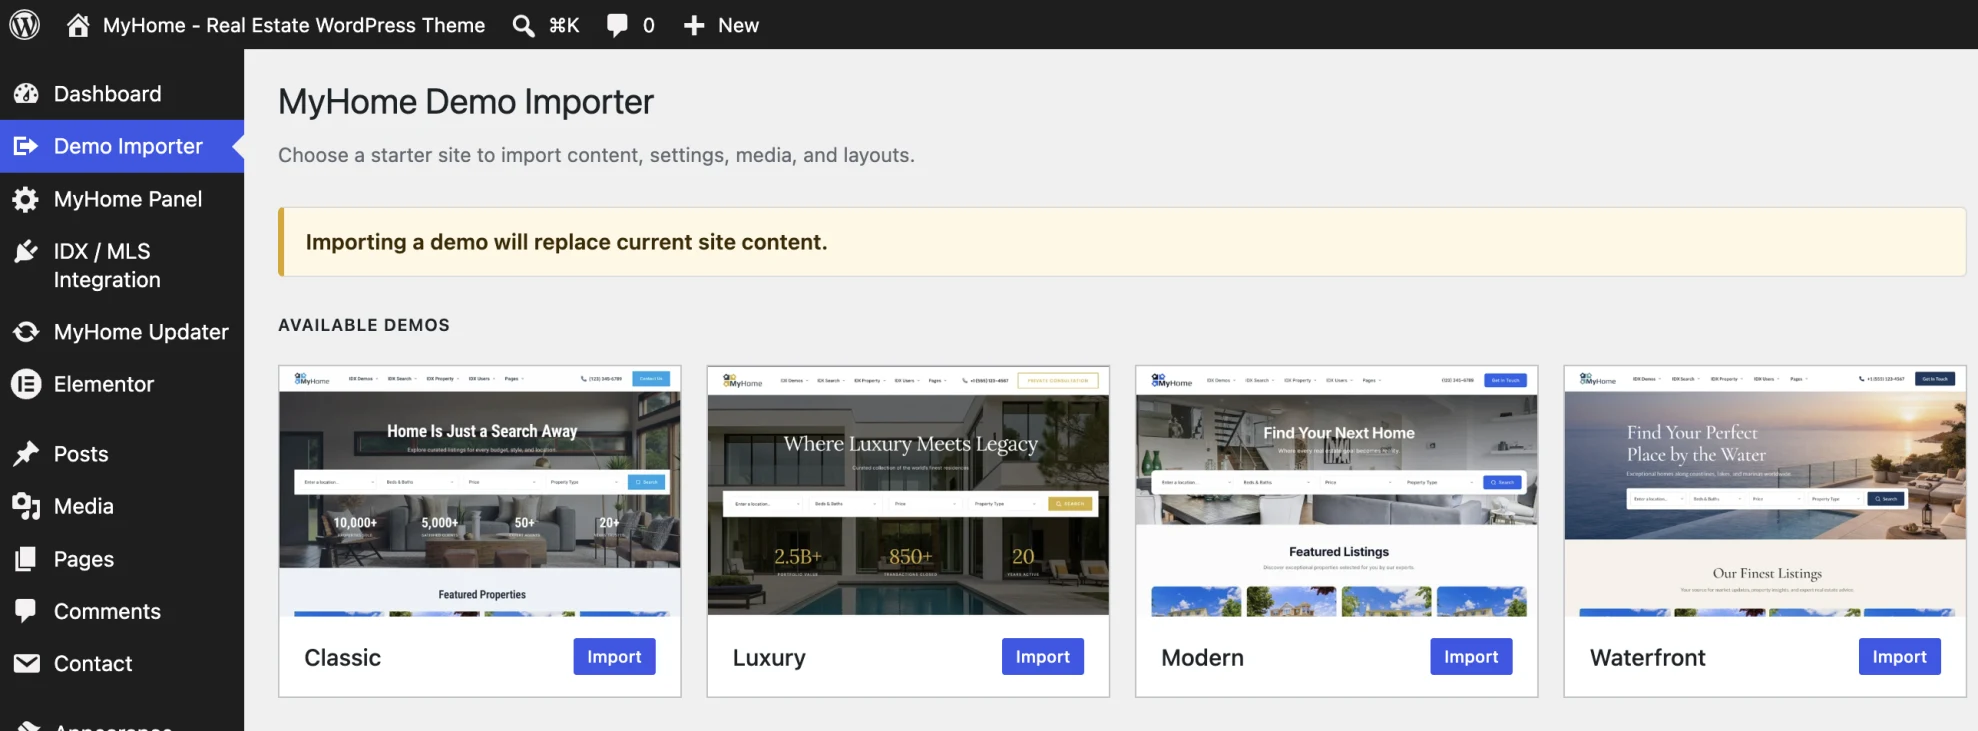The width and height of the screenshot is (1978, 731).
Task: Click the MyHome Updater refresh icon
Action: (26, 332)
